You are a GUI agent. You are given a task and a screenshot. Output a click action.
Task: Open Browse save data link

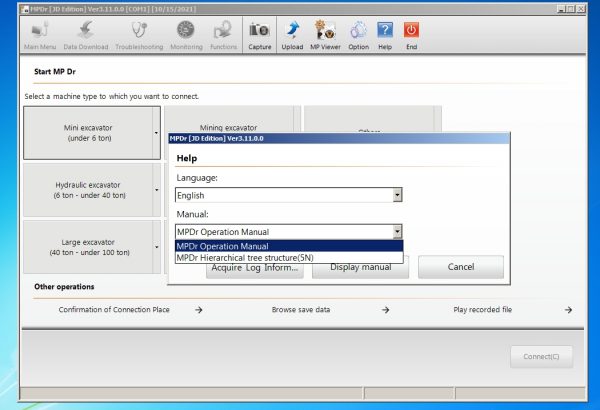tap(301, 310)
